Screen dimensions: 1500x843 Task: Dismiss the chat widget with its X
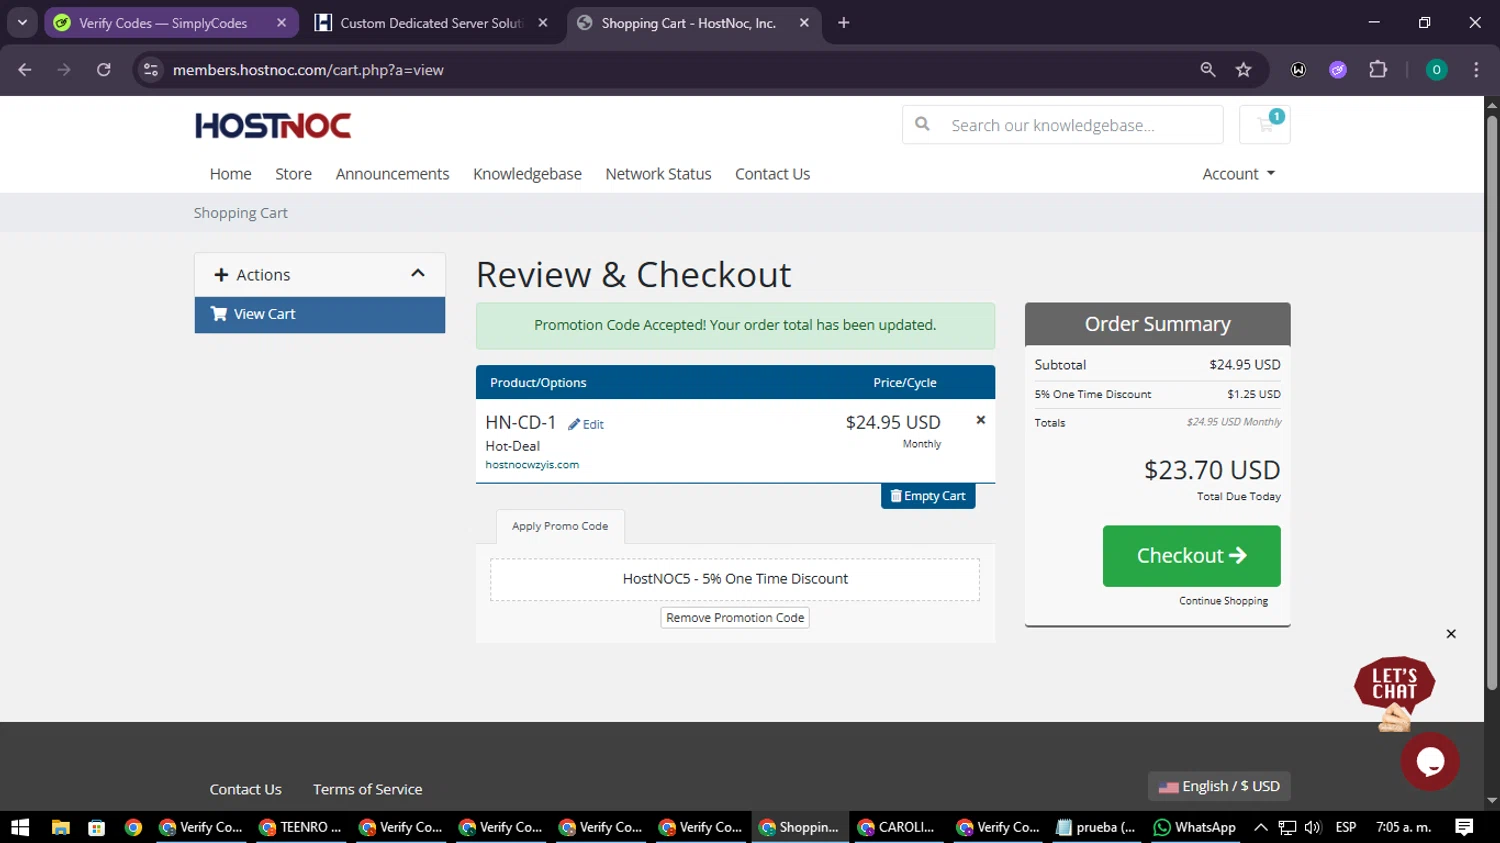(x=1451, y=634)
